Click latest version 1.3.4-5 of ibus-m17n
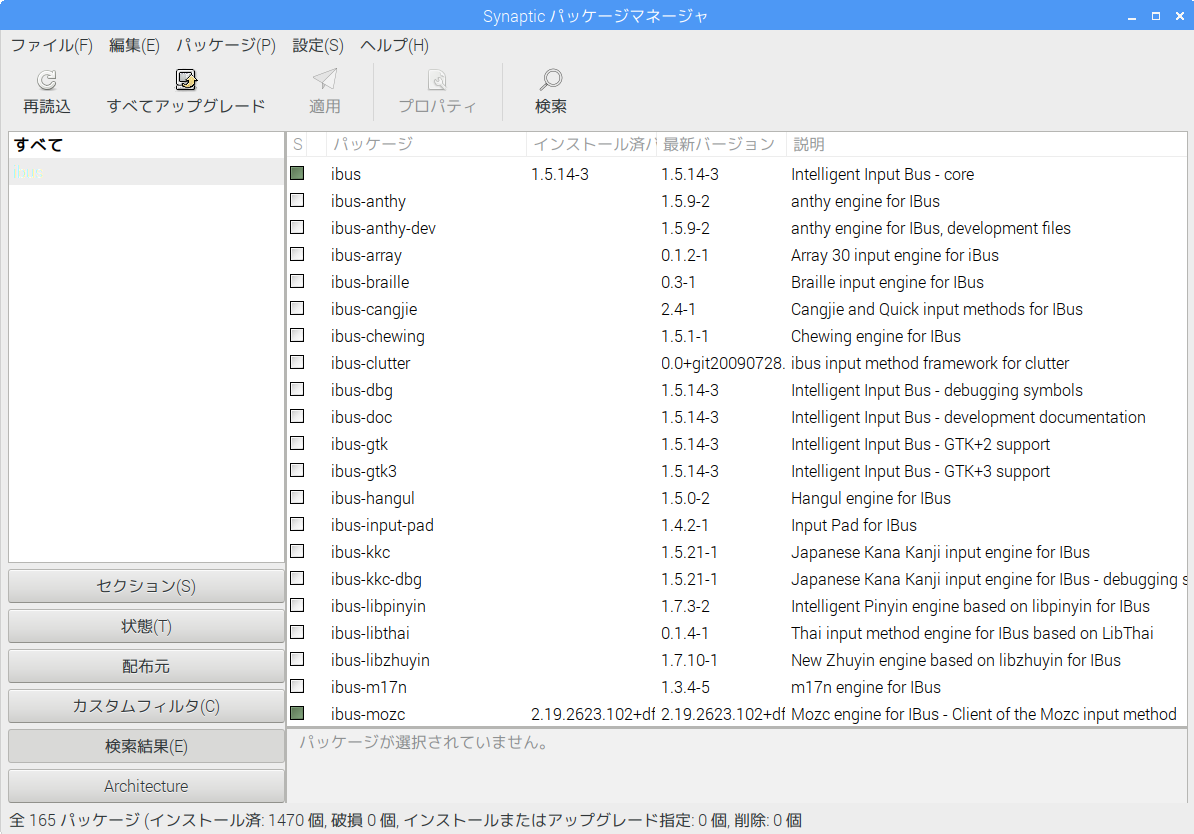 click(685, 687)
